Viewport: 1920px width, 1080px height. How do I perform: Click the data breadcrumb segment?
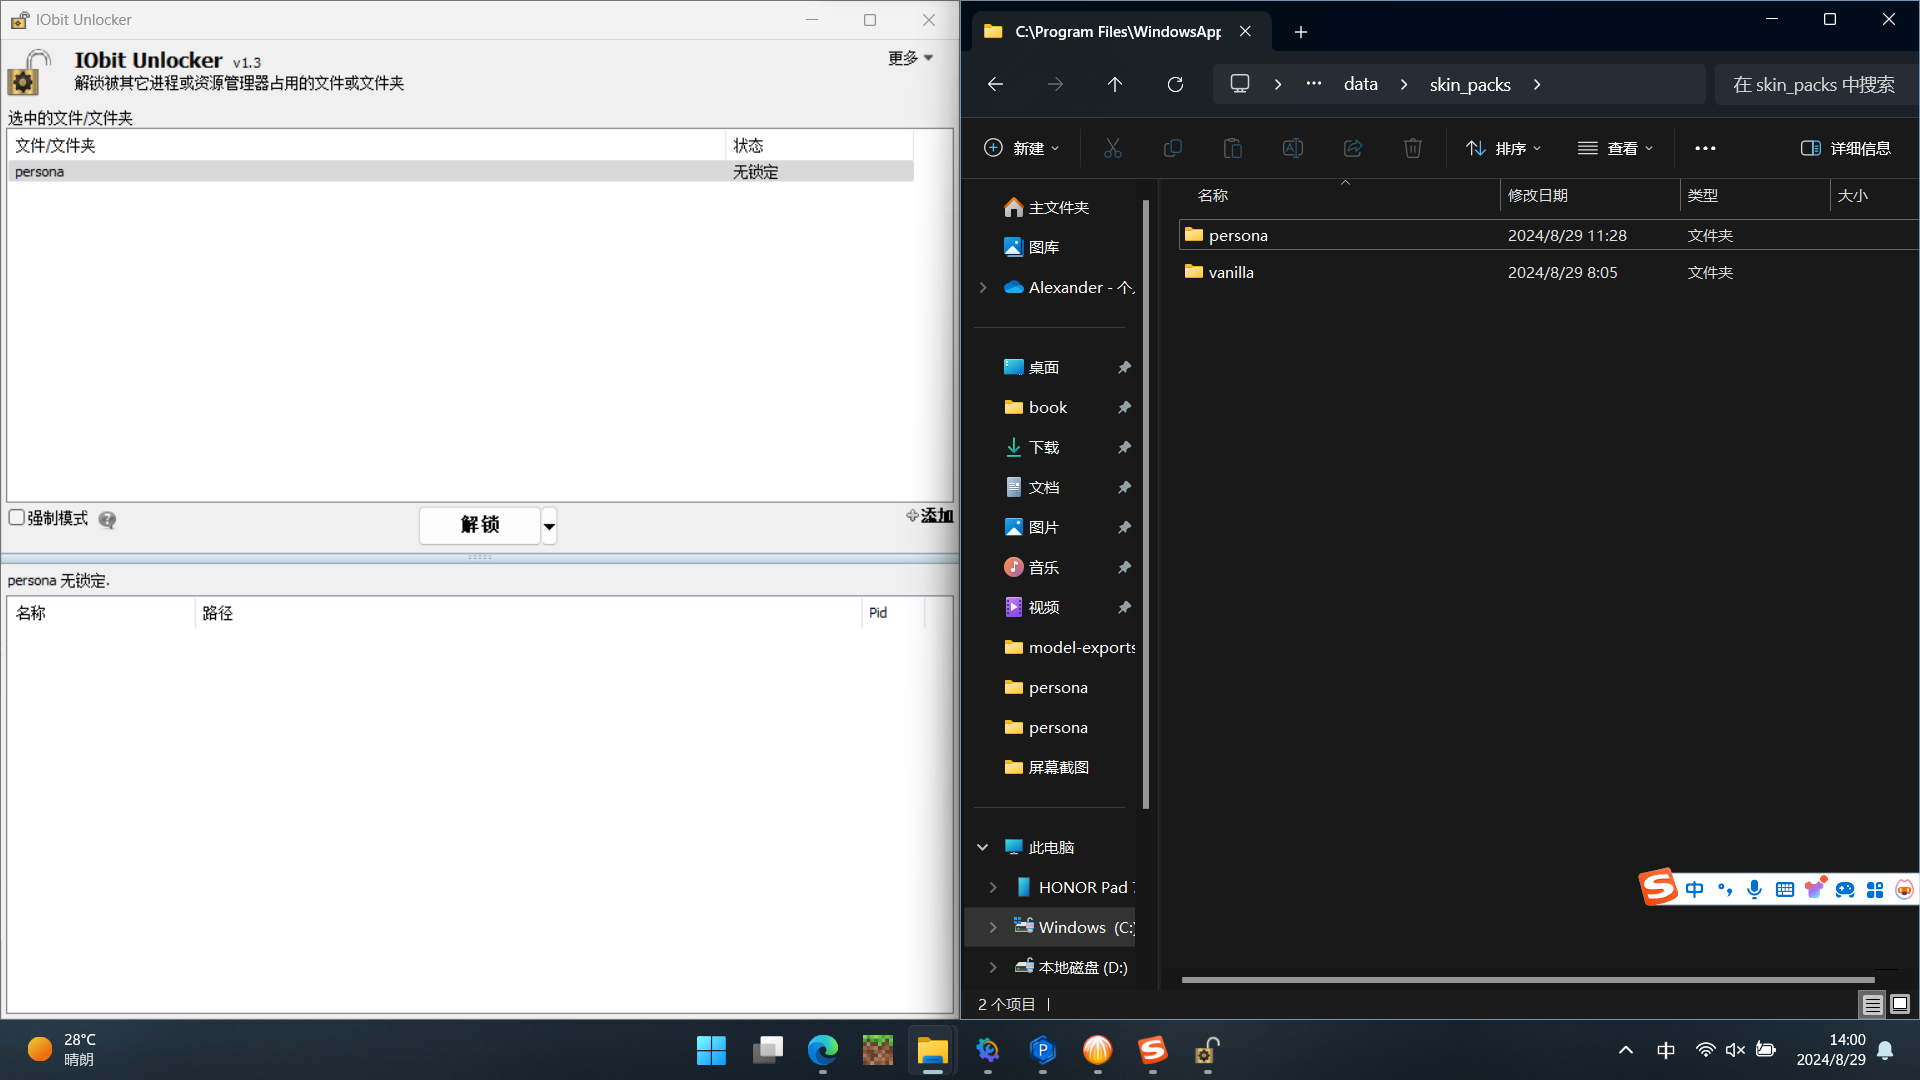coord(1360,84)
